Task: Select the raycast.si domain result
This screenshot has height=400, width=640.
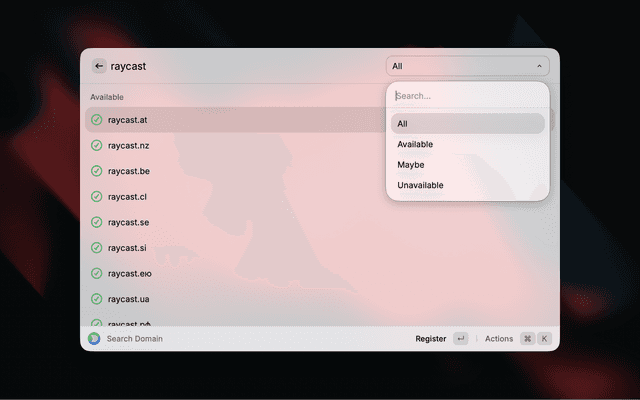Action: point(235,248)
